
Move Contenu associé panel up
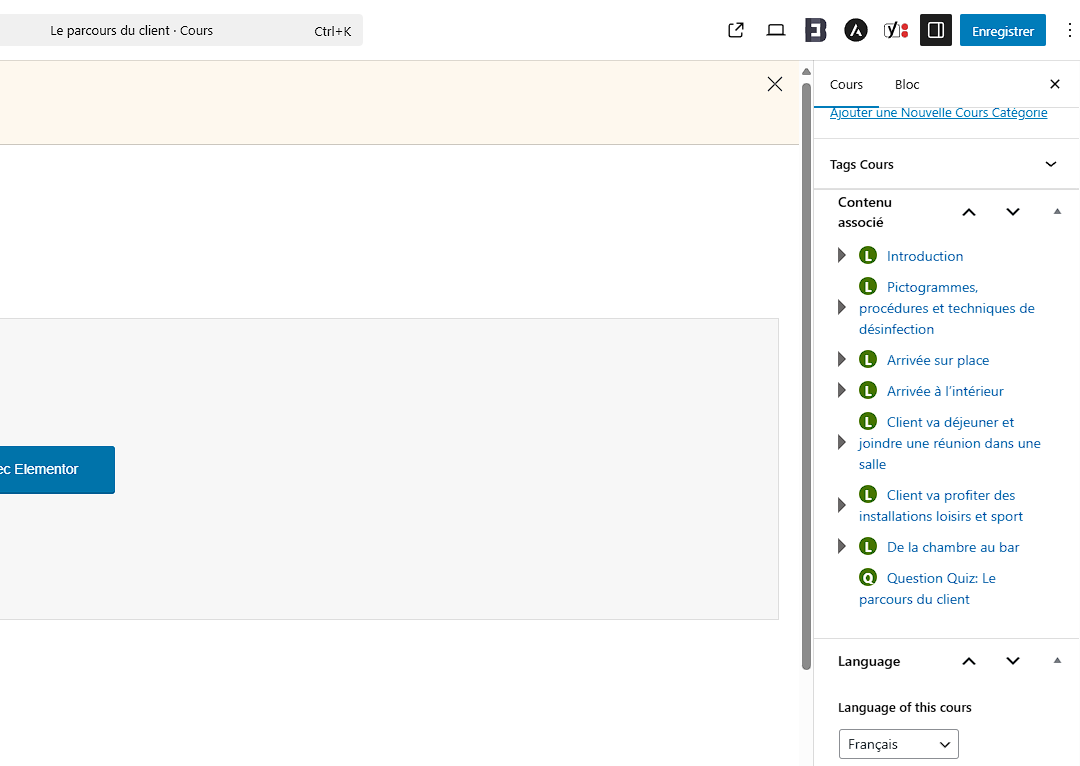(x=968, y=212)
